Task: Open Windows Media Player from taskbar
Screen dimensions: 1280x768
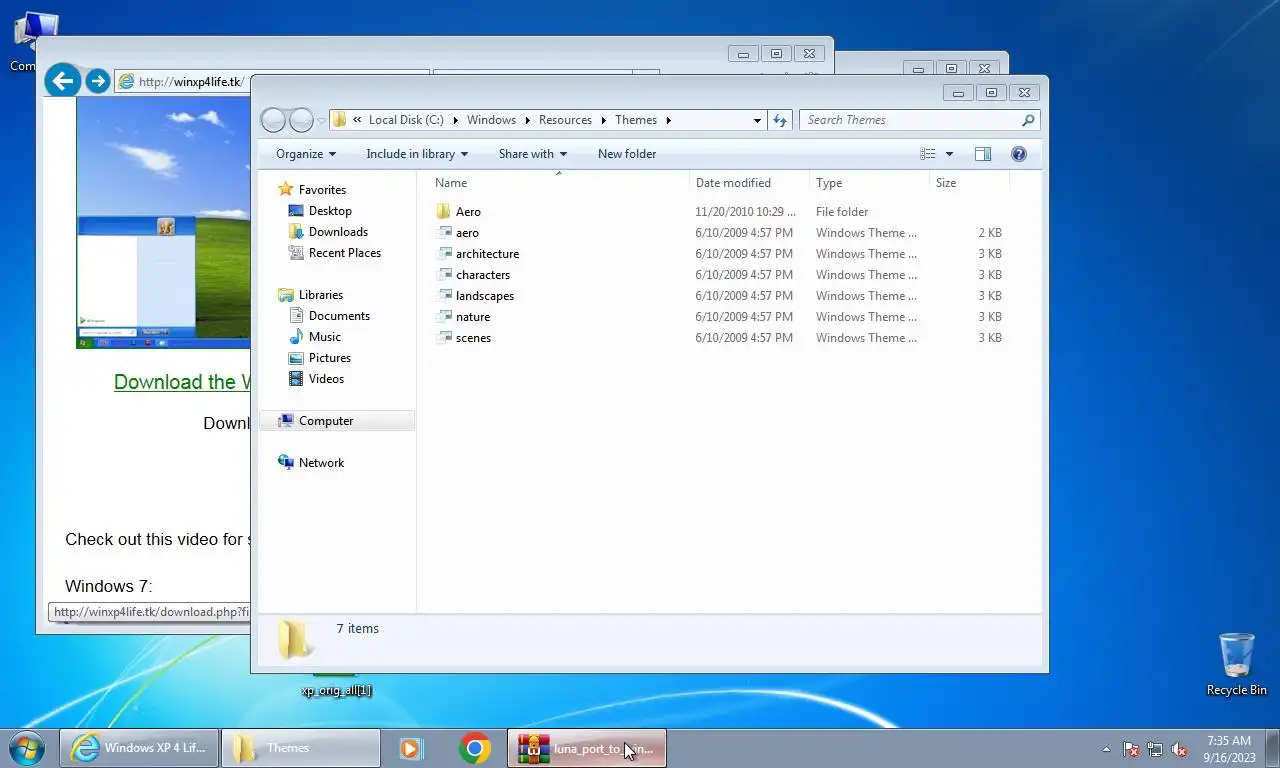Action: (x=411, y=748)
